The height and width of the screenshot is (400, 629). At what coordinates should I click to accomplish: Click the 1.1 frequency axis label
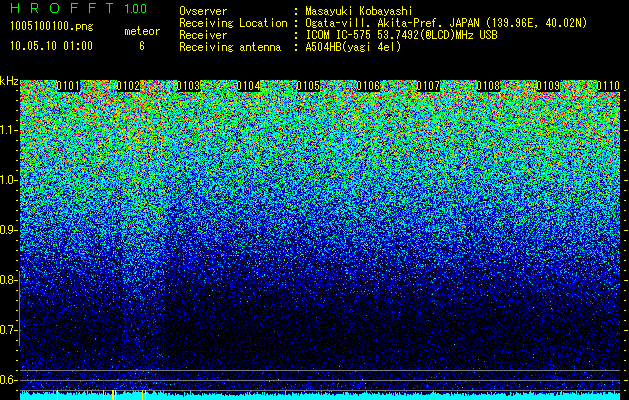tap(9, 130)
